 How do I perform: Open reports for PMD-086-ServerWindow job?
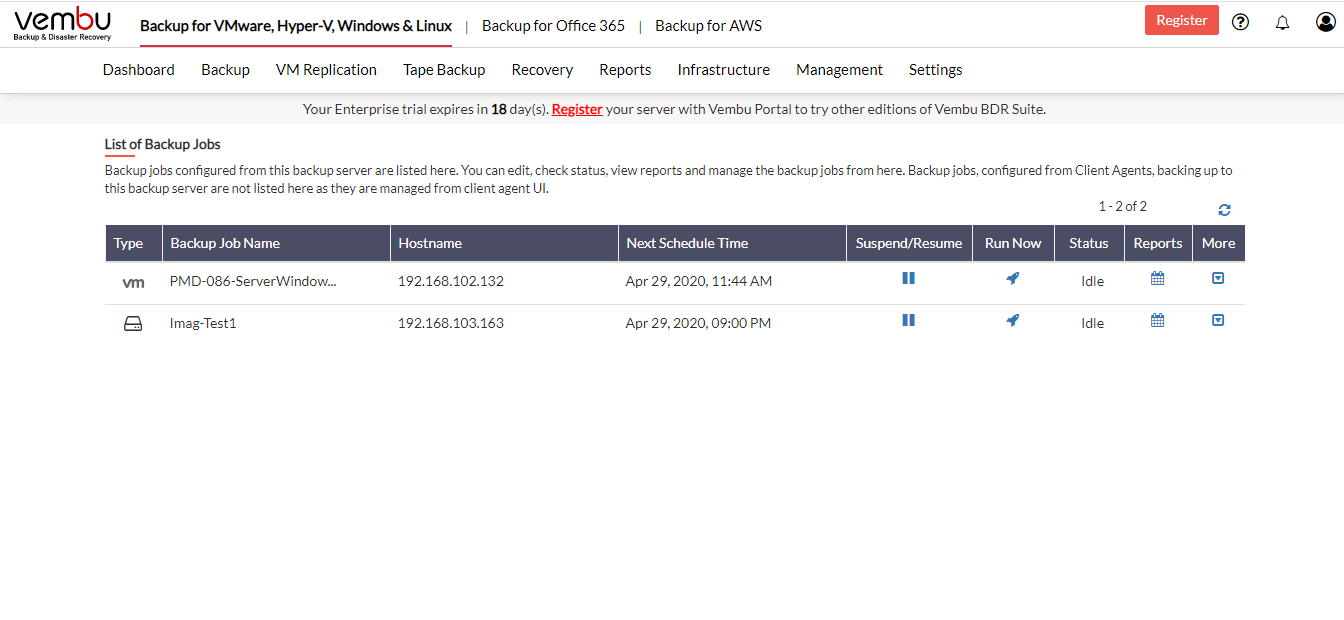click(x=1158, y=279)
